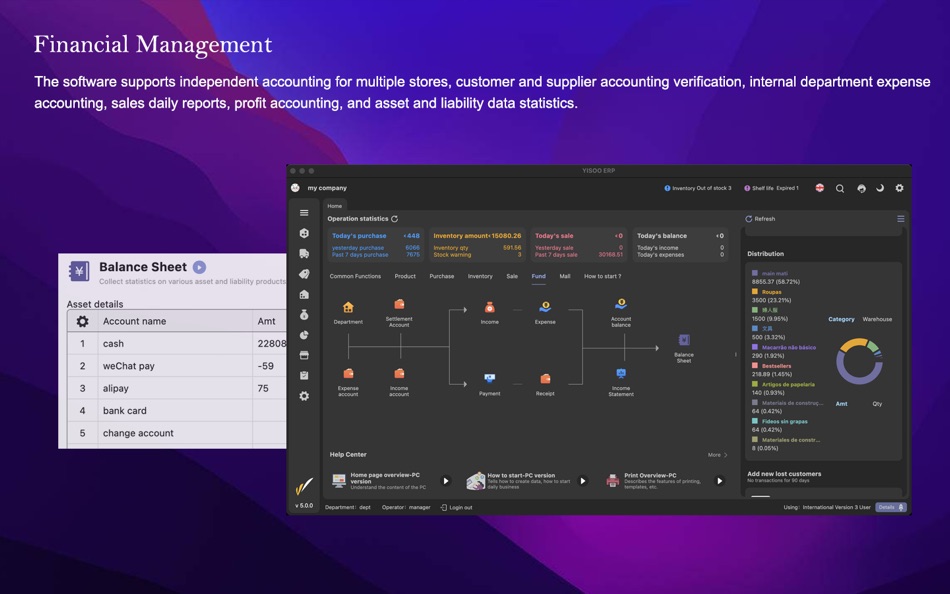Switch to the Common Functions tab
Image resolution: width=950 pixels, height=594 pixels.
tap(355, 276)
